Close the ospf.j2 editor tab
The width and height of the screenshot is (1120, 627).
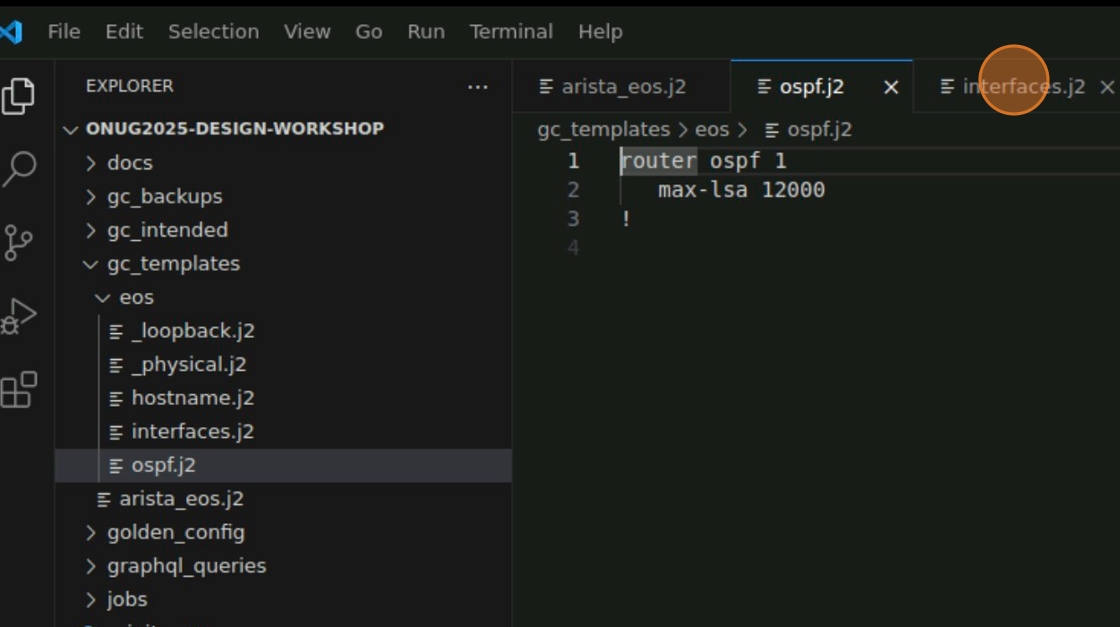[891, 87]
